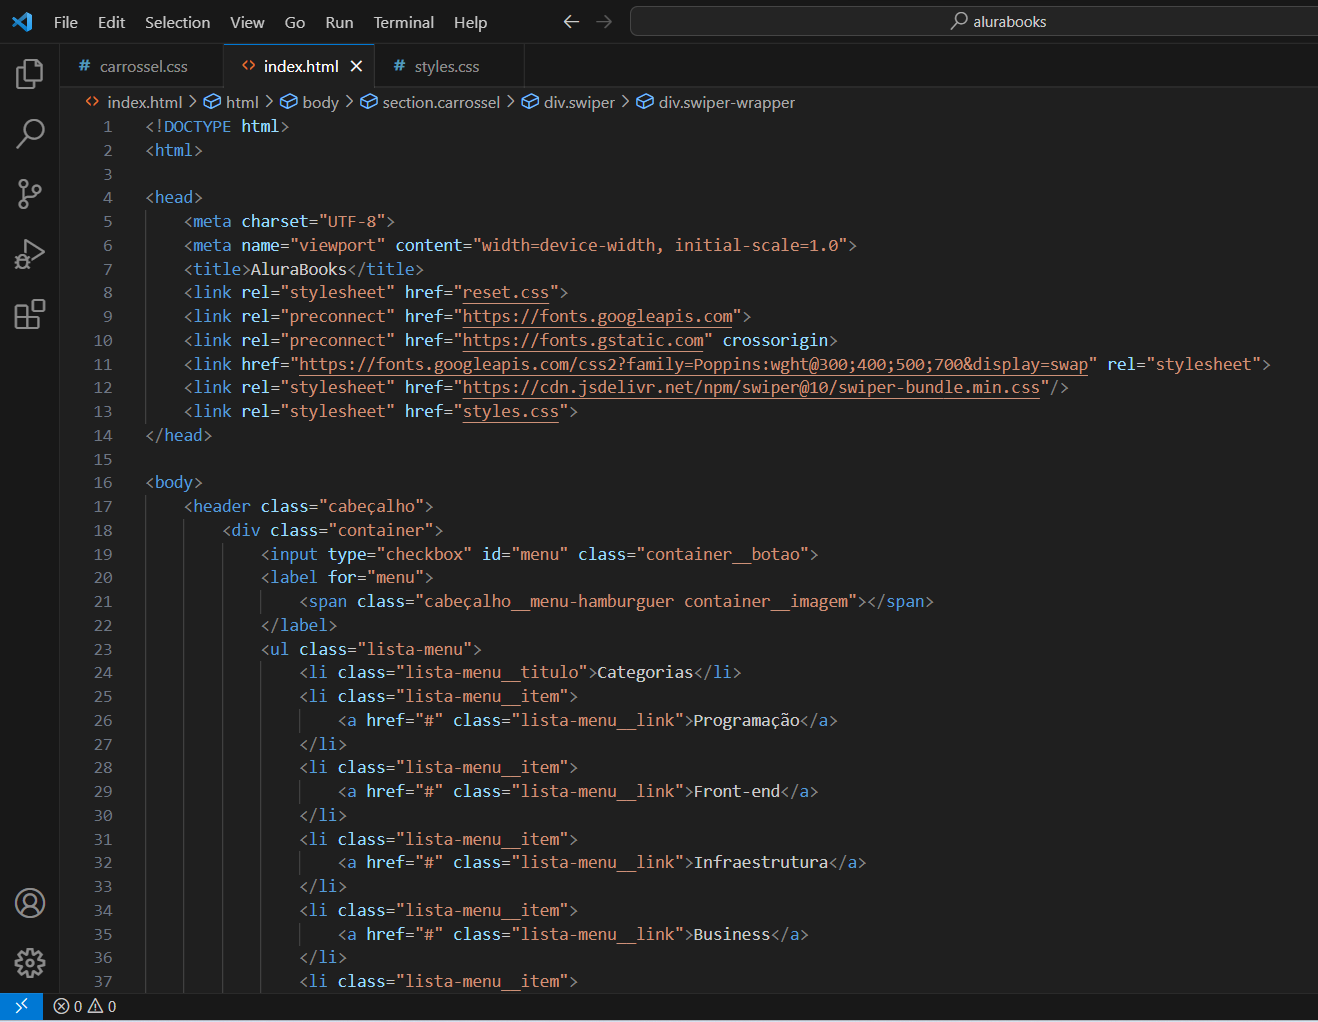Show errors and warnings count in status bar
This screenshot has width=1318, height=1022.
85,1006
